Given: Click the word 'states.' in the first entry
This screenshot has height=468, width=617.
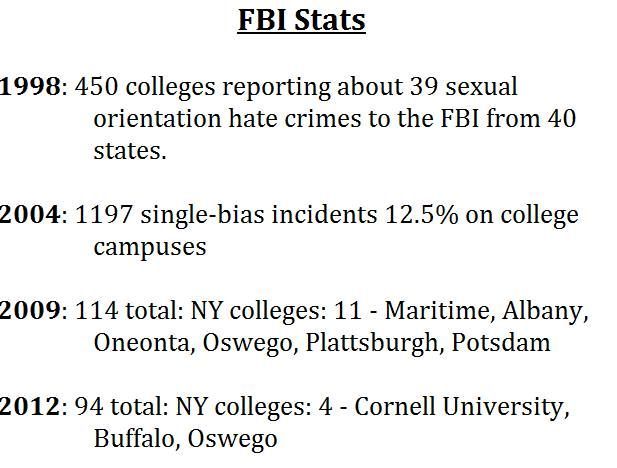Looking at the screenshot, I should pyautogui.click(x=130, y=151).
